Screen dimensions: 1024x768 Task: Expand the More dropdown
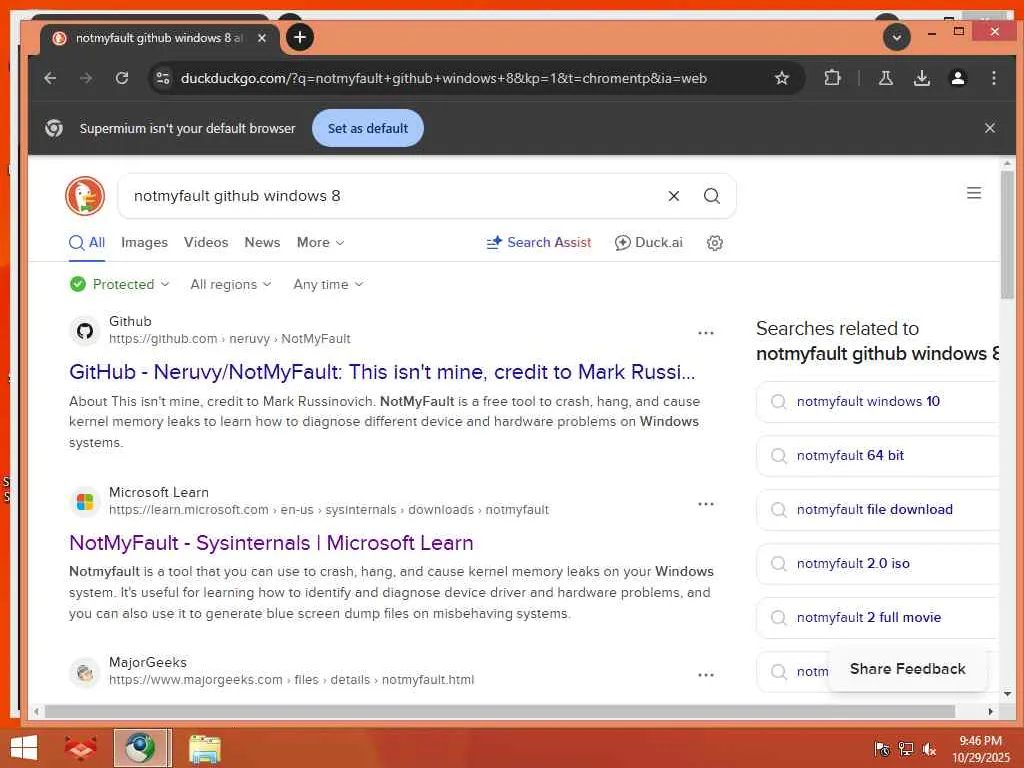coord(320,242)
